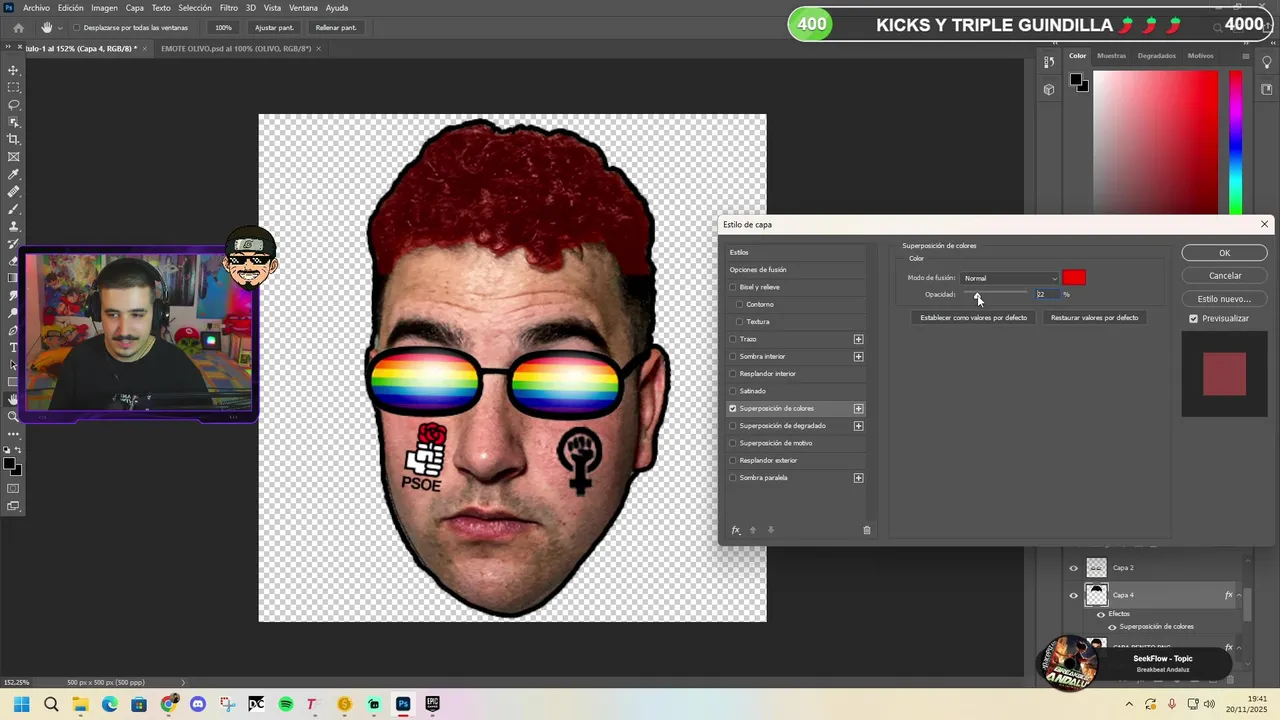The width and height of the screenshot is (1280, 720).
Task: Enable the Trazo effect checkbox
Action: click(x=733, y=339)
